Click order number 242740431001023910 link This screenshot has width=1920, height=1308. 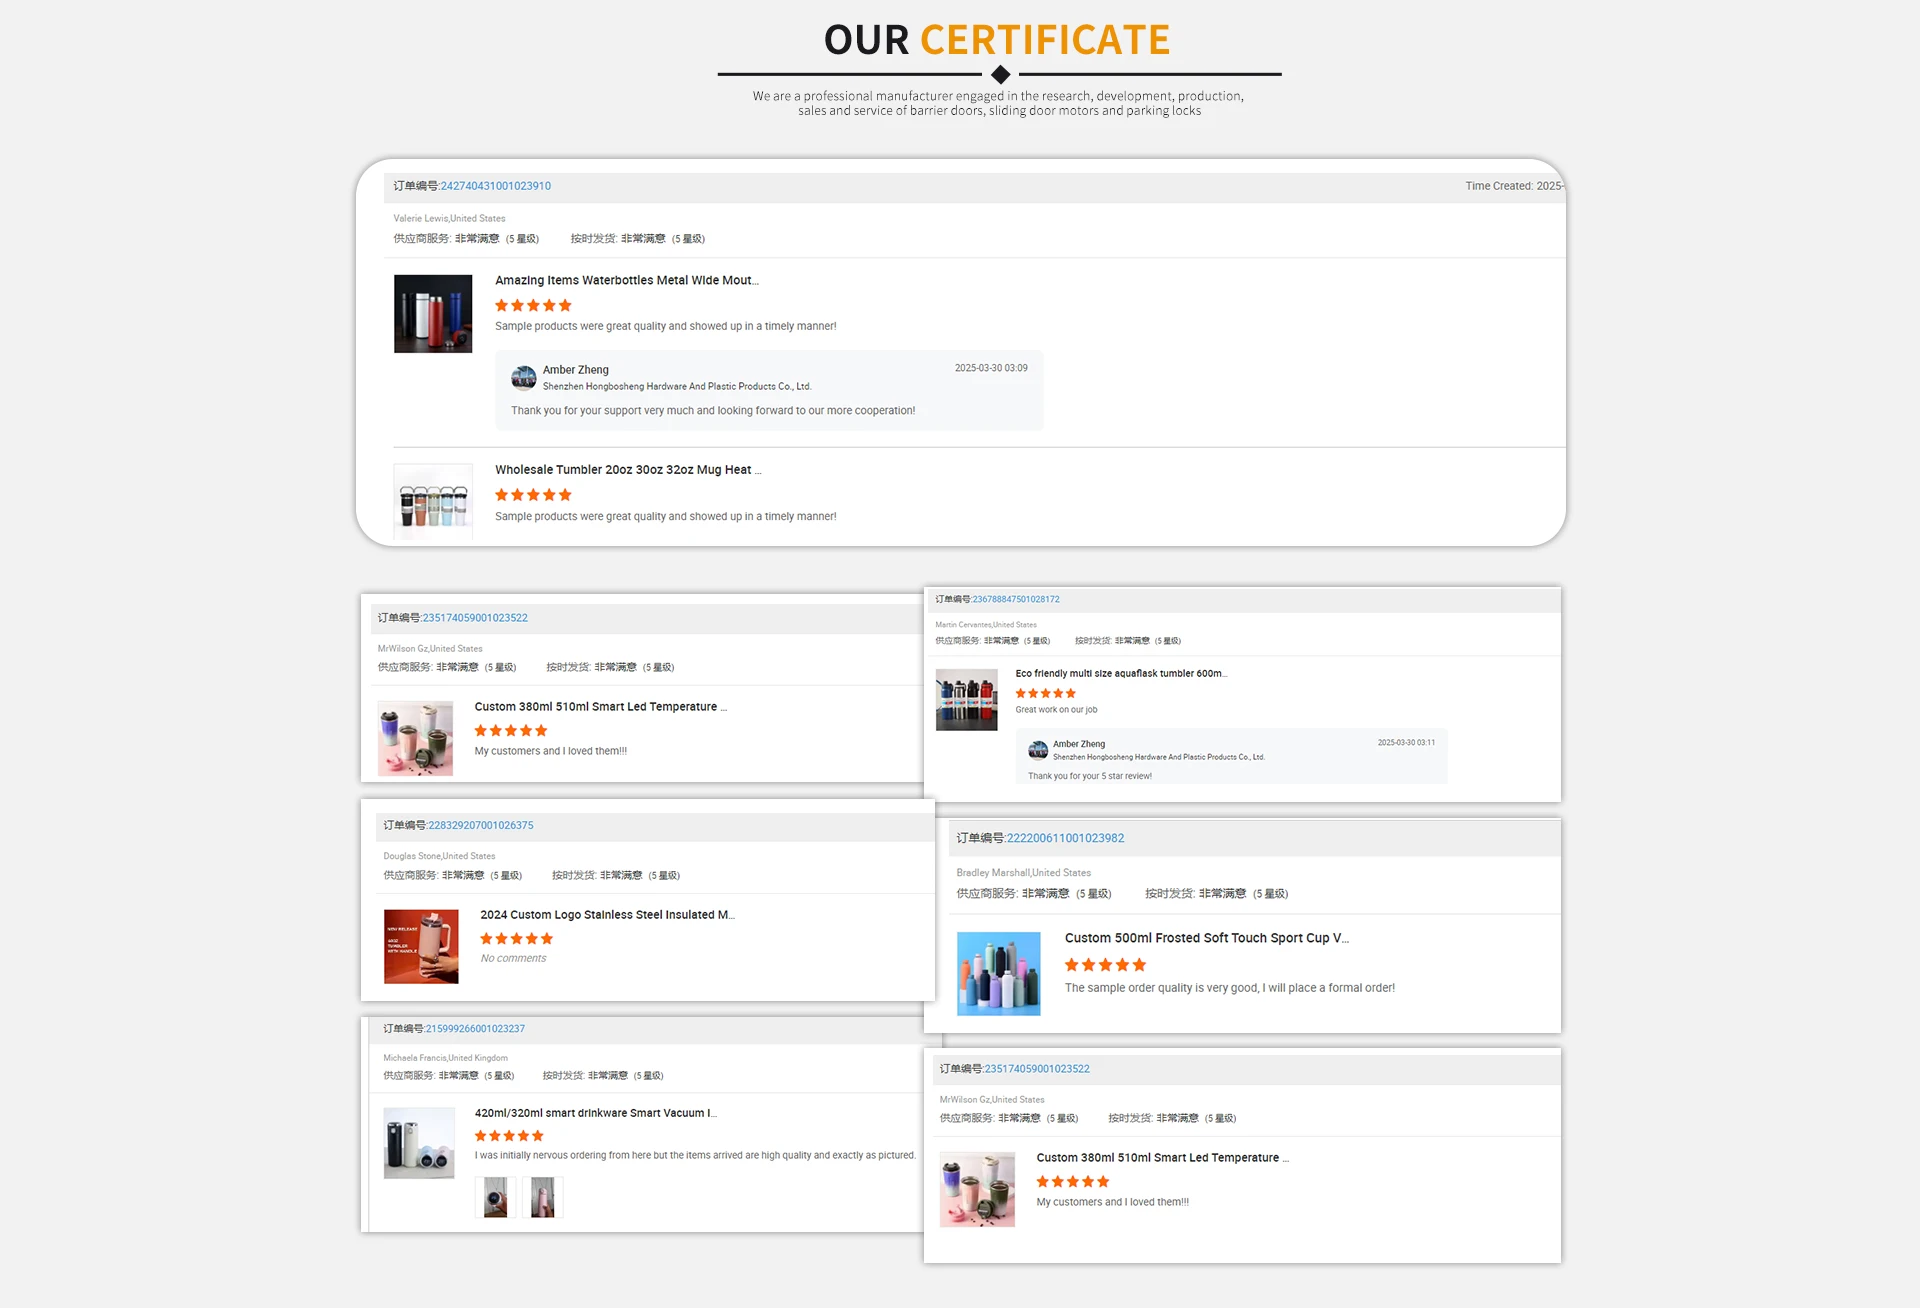pos(495,186)
